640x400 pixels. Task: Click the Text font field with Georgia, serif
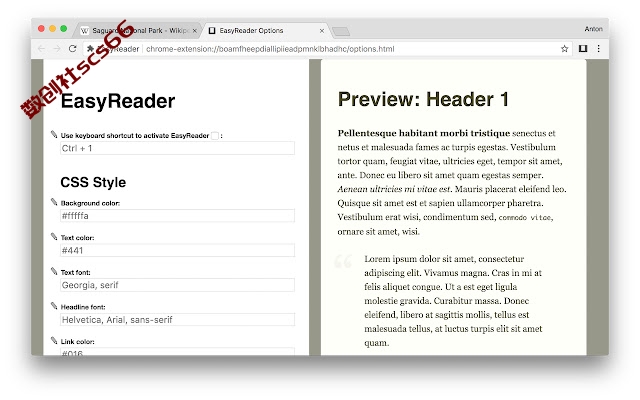(177, 285)
